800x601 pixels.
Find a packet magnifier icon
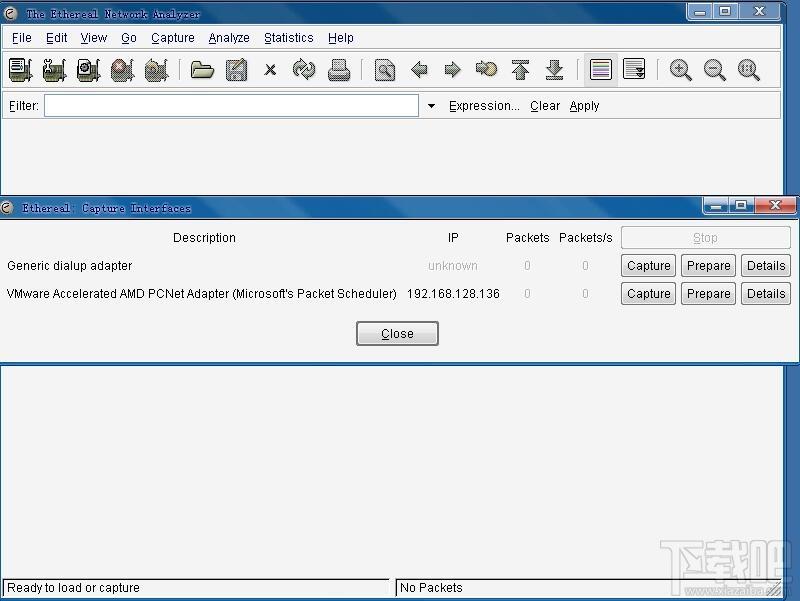pyautogui.click(x=385, y=69)
